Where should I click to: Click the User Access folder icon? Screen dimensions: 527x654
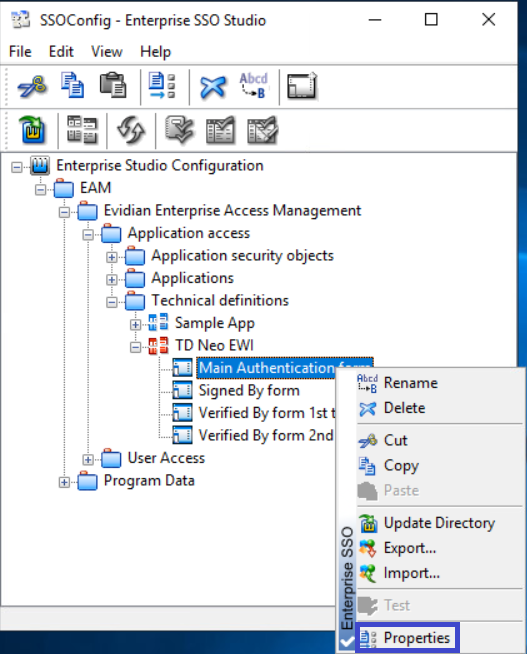click(x=111, y=458)
